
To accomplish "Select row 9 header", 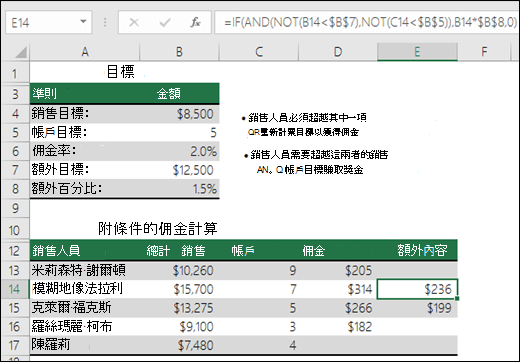I will click(x=15, y=208).
